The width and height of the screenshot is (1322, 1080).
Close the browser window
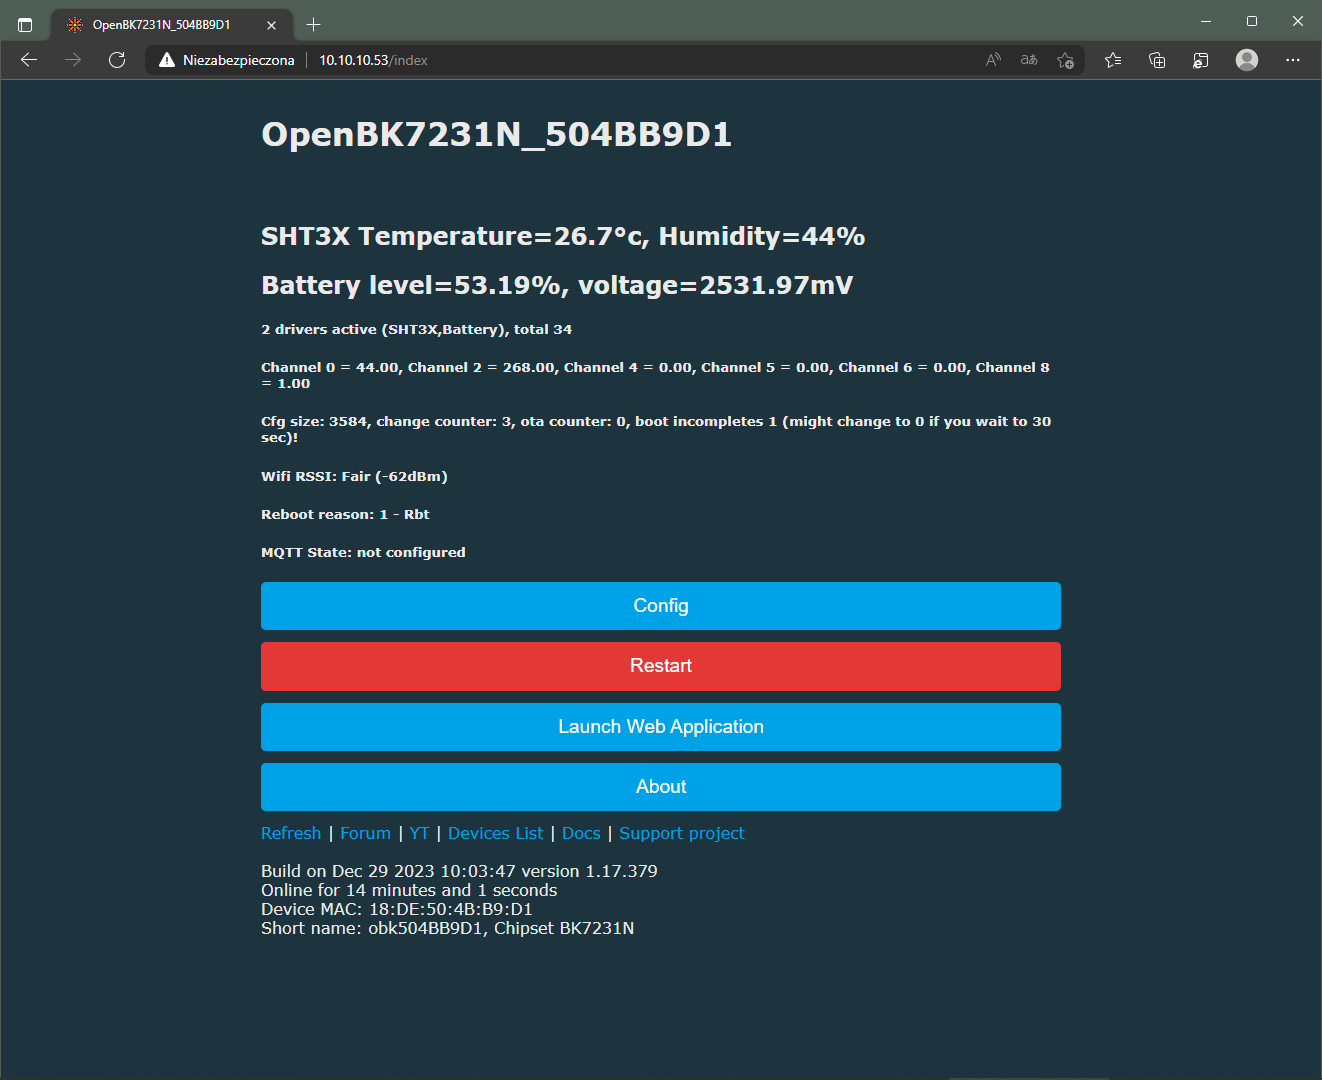pyautogui.click(x=1298, y=21)
